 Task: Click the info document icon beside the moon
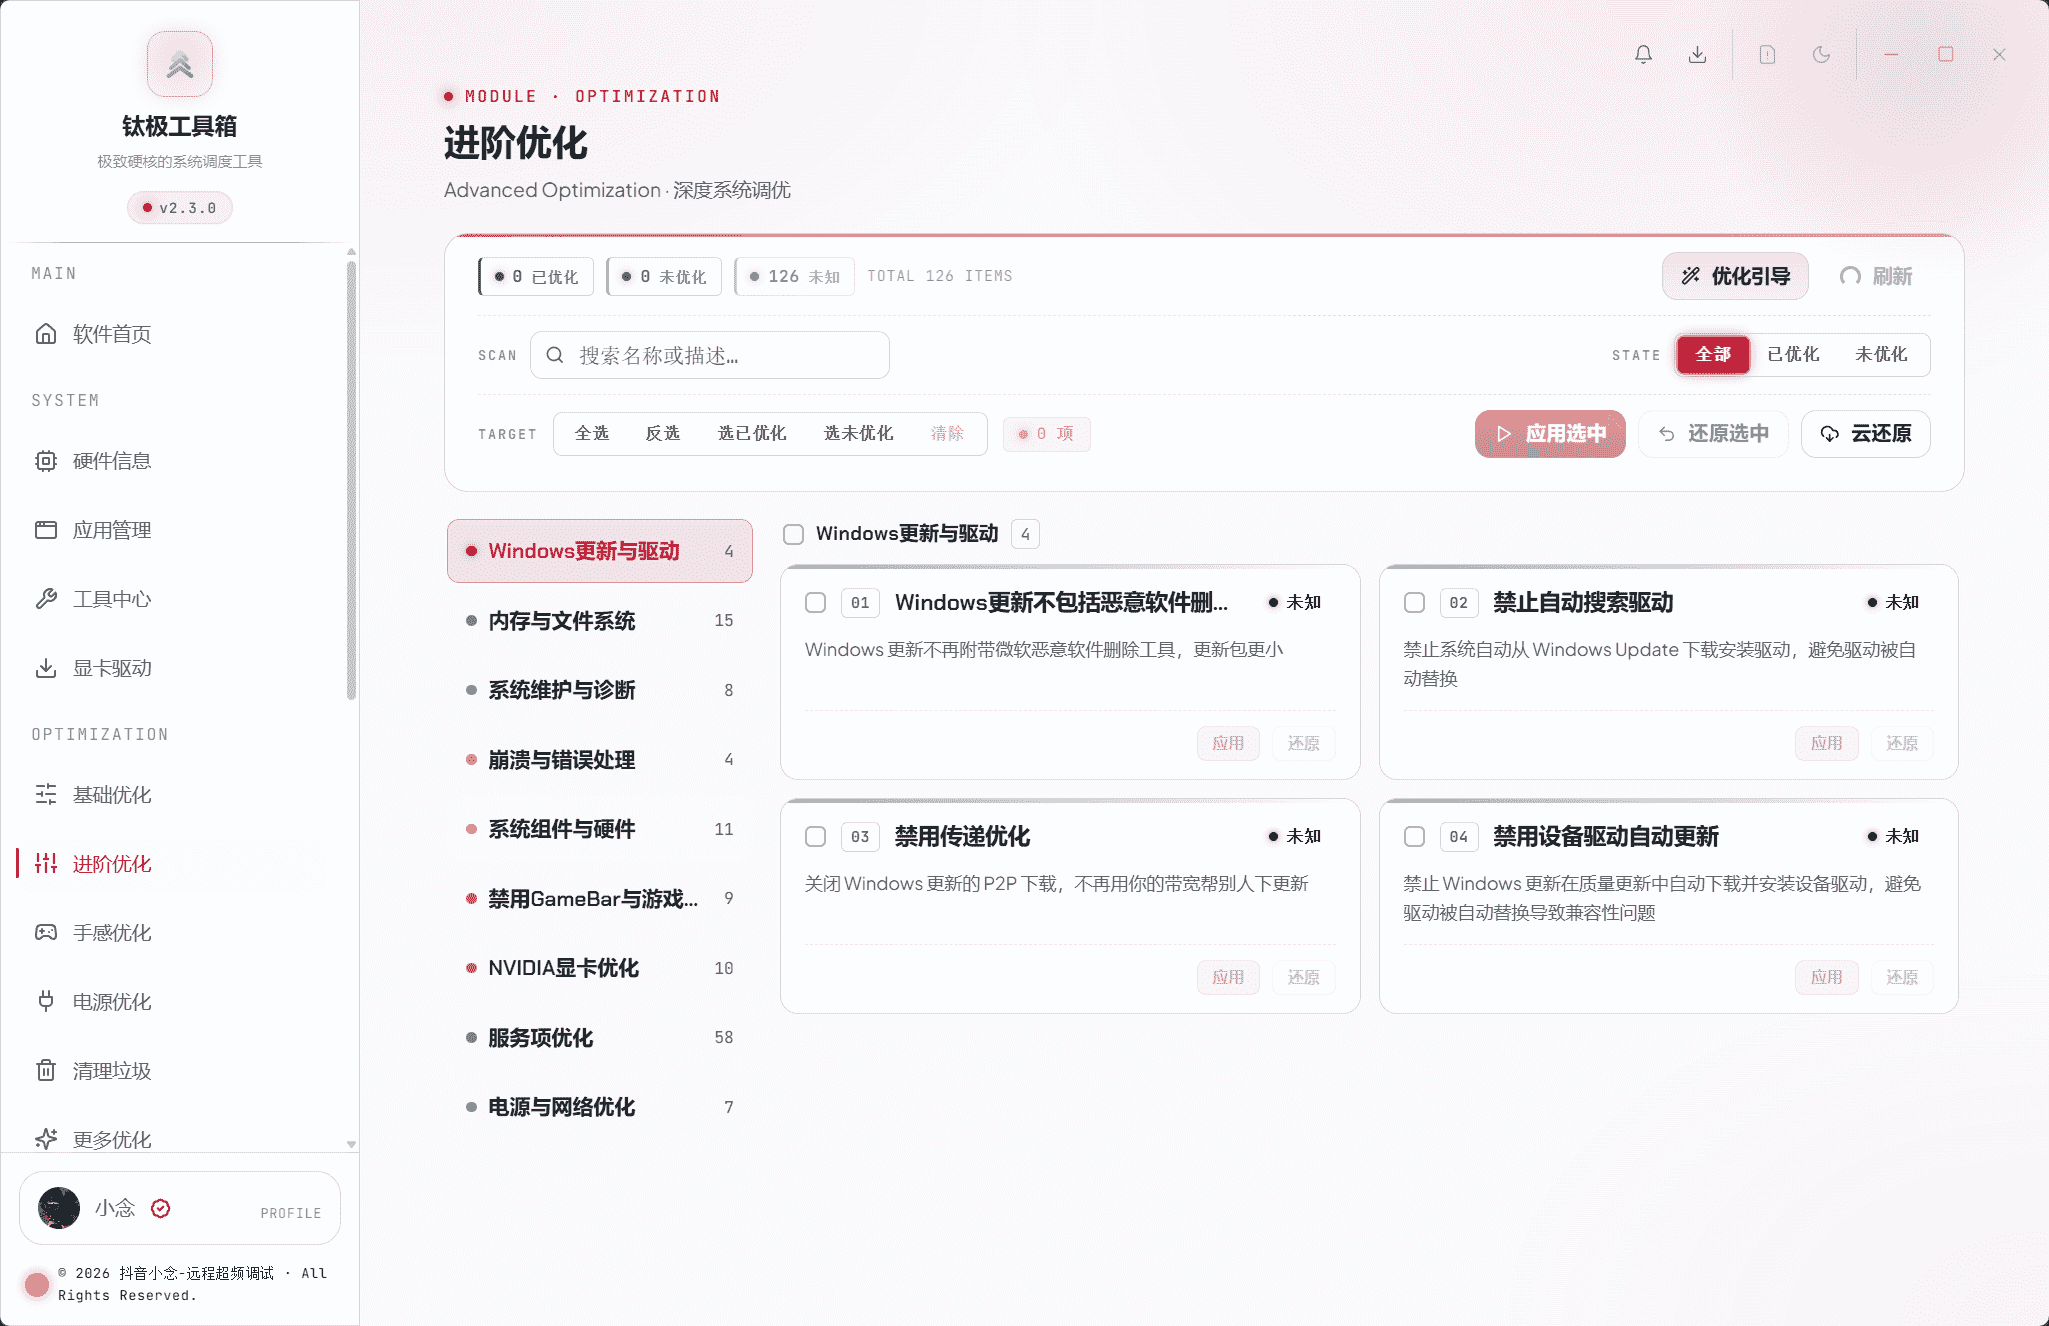tap(1767, 55)
